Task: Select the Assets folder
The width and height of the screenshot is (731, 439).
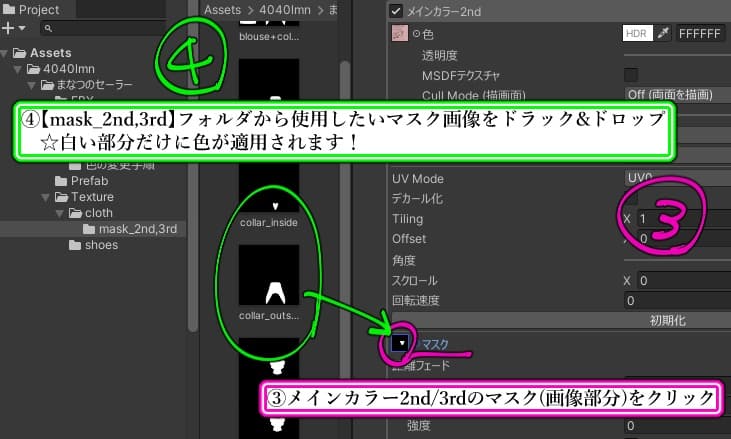Action: pyautogui.click(x=50, y=53)
